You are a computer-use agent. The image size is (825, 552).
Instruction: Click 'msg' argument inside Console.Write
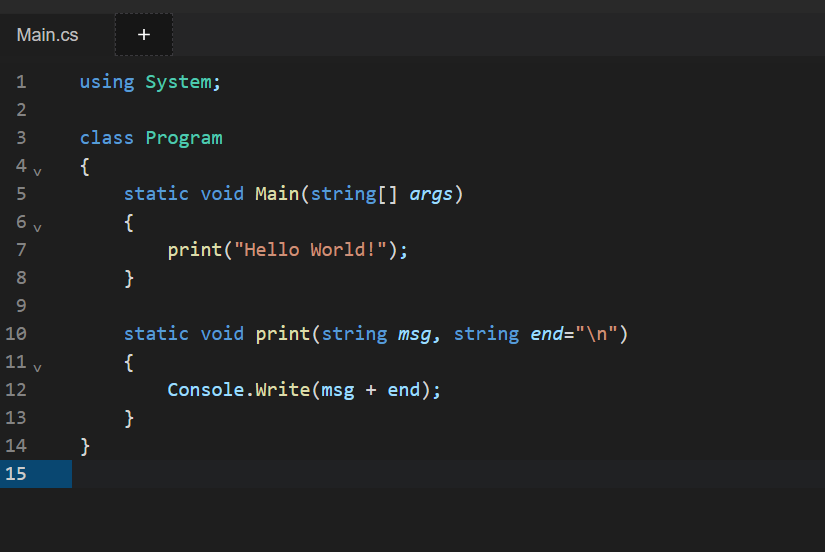(338, 390)
